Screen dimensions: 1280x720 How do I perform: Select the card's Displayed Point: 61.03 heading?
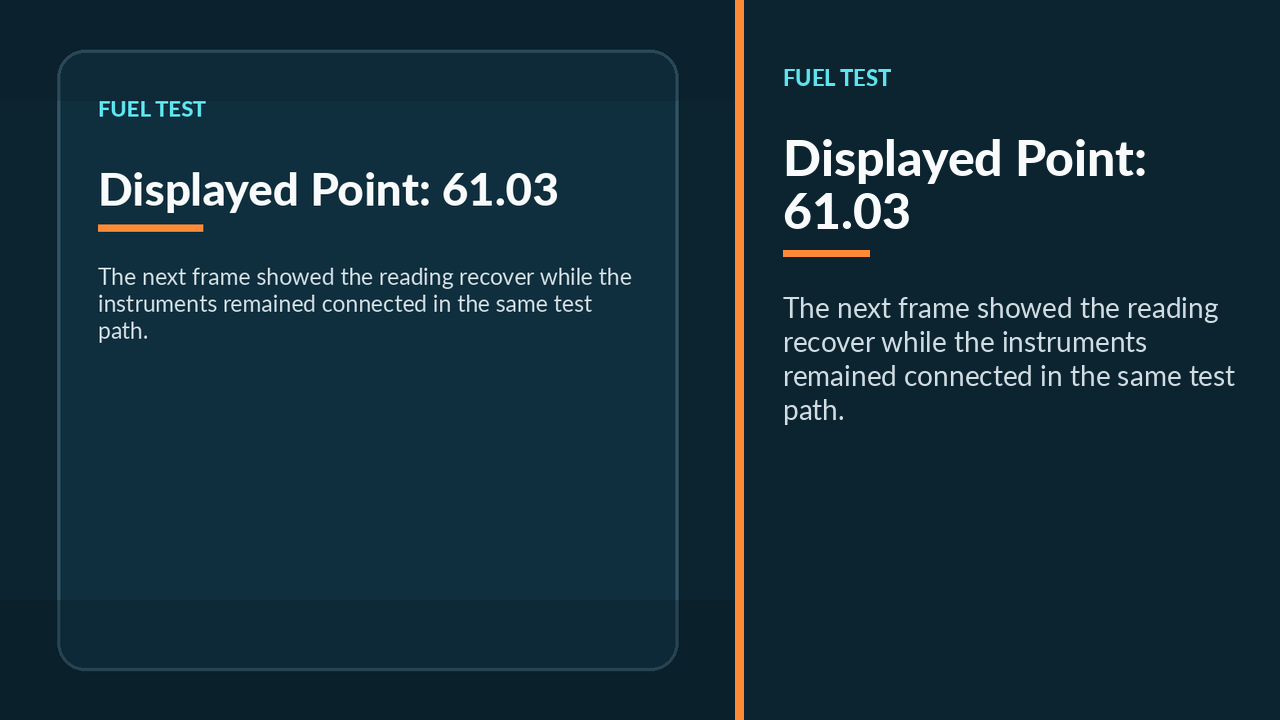coord(328,190)
